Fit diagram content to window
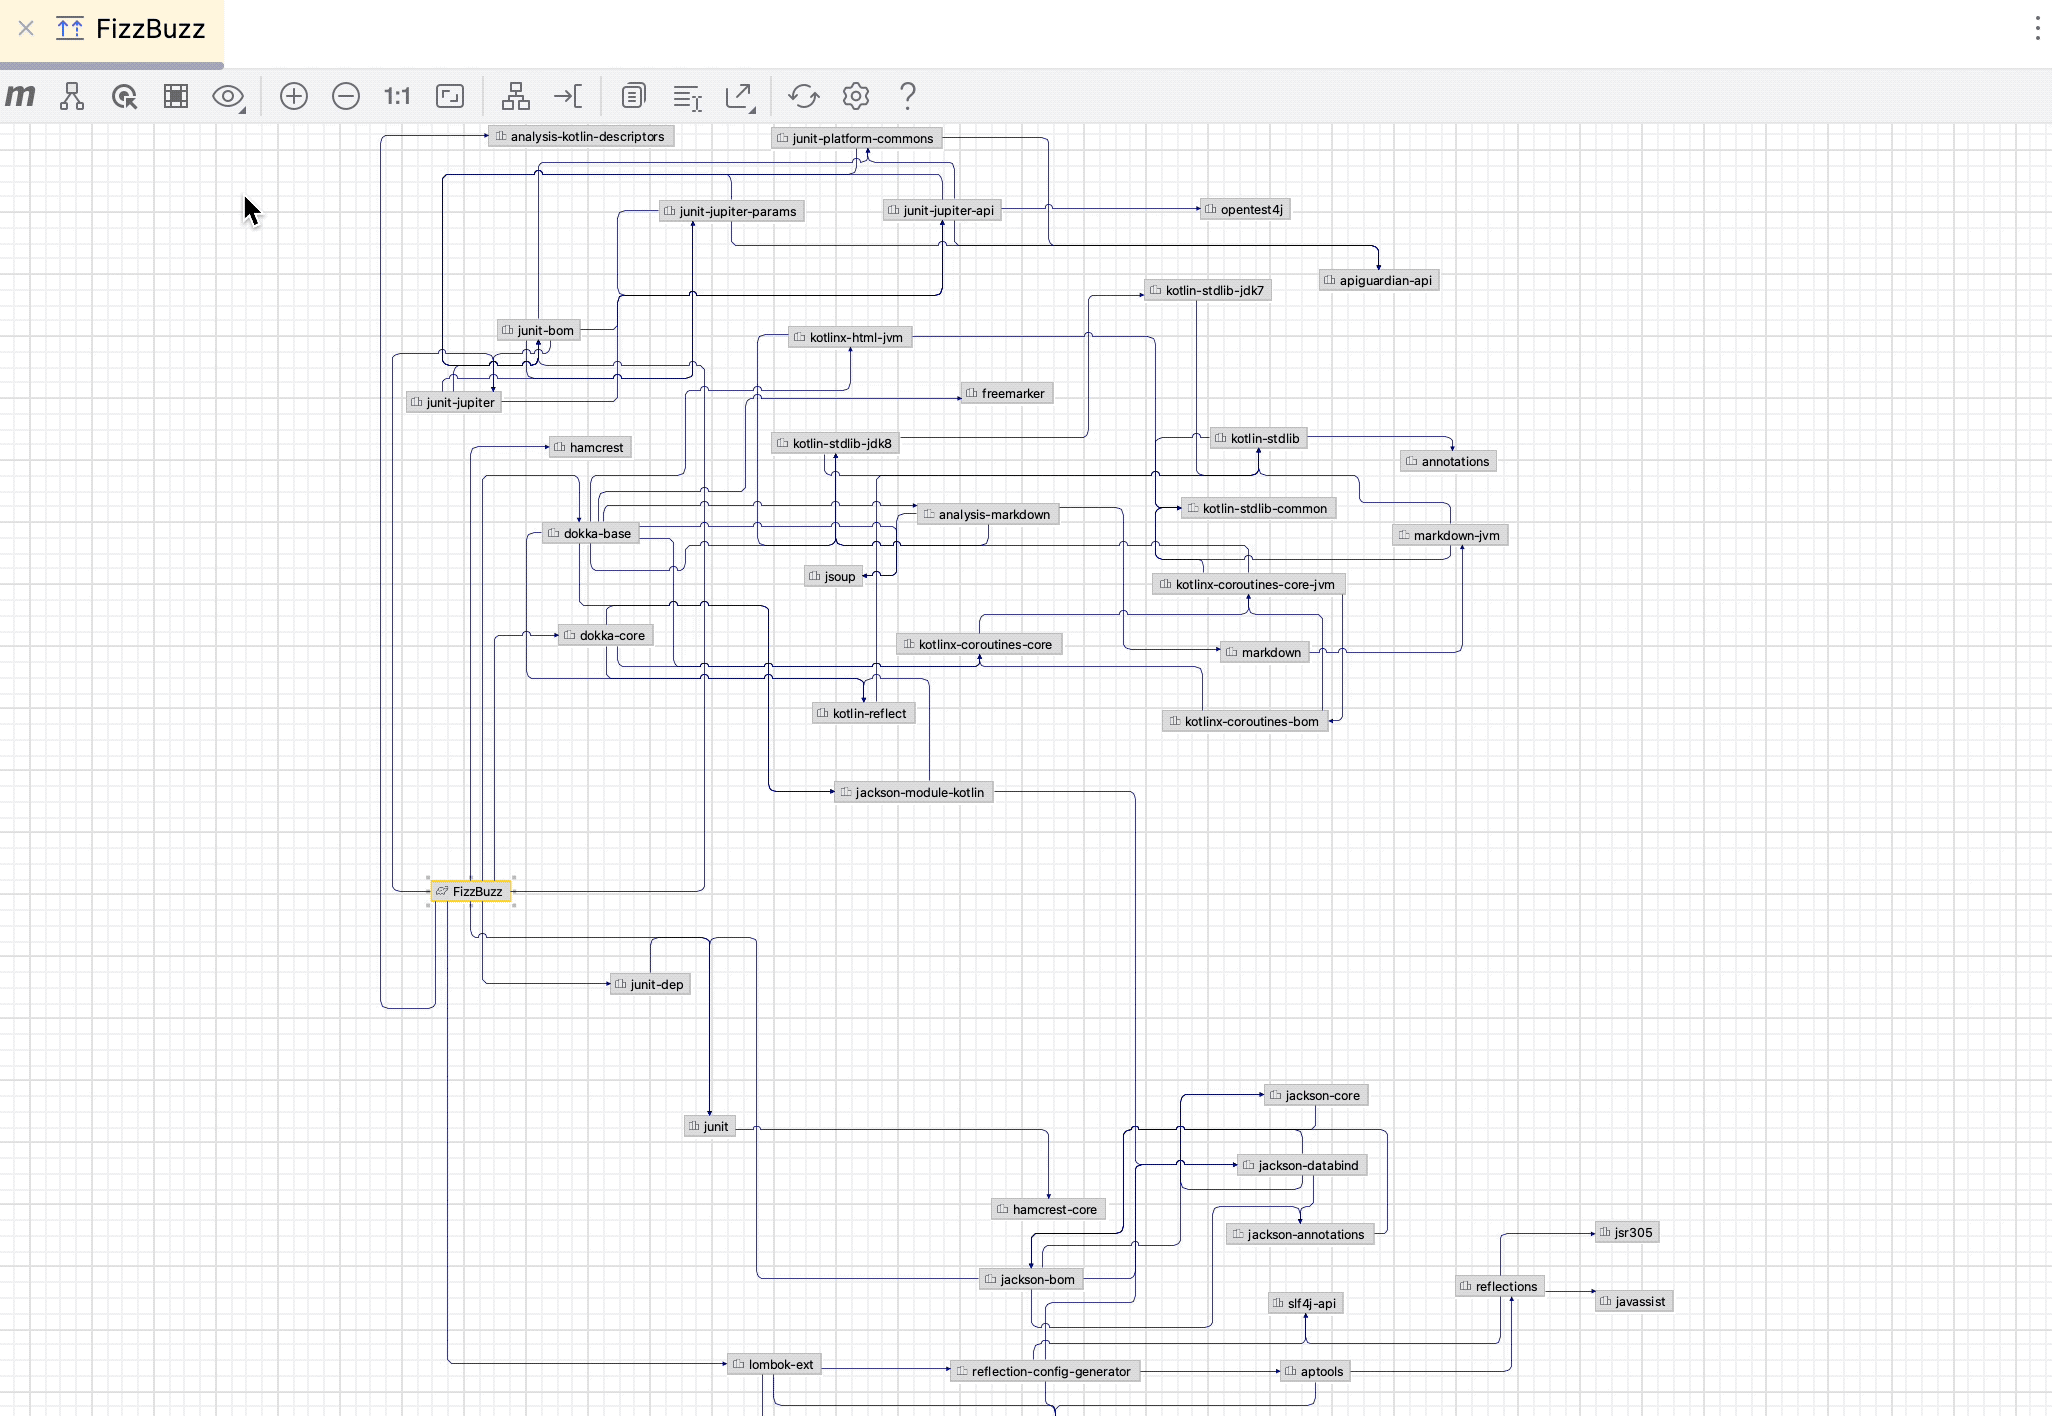Screen dimensions: 2052x1416 point(450,96)
